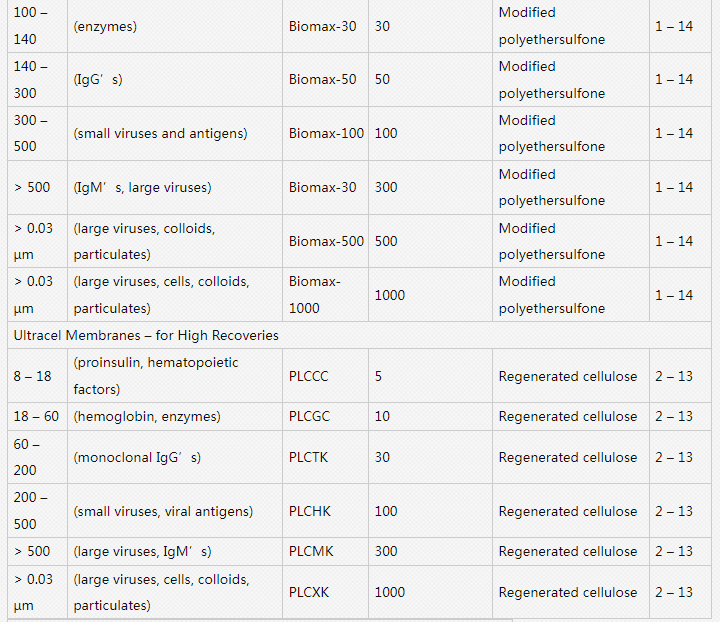Image resolution: width=720 pixels, height=622 pixels.
Task: Select the "(IgM's, large viruses)" cell
Action: coord(142,188)
